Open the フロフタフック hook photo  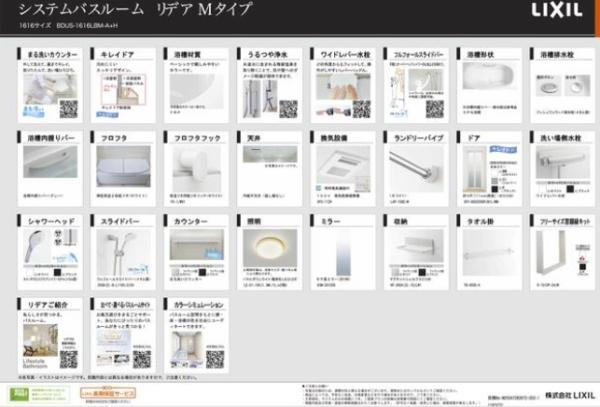[x=197, y=169]
